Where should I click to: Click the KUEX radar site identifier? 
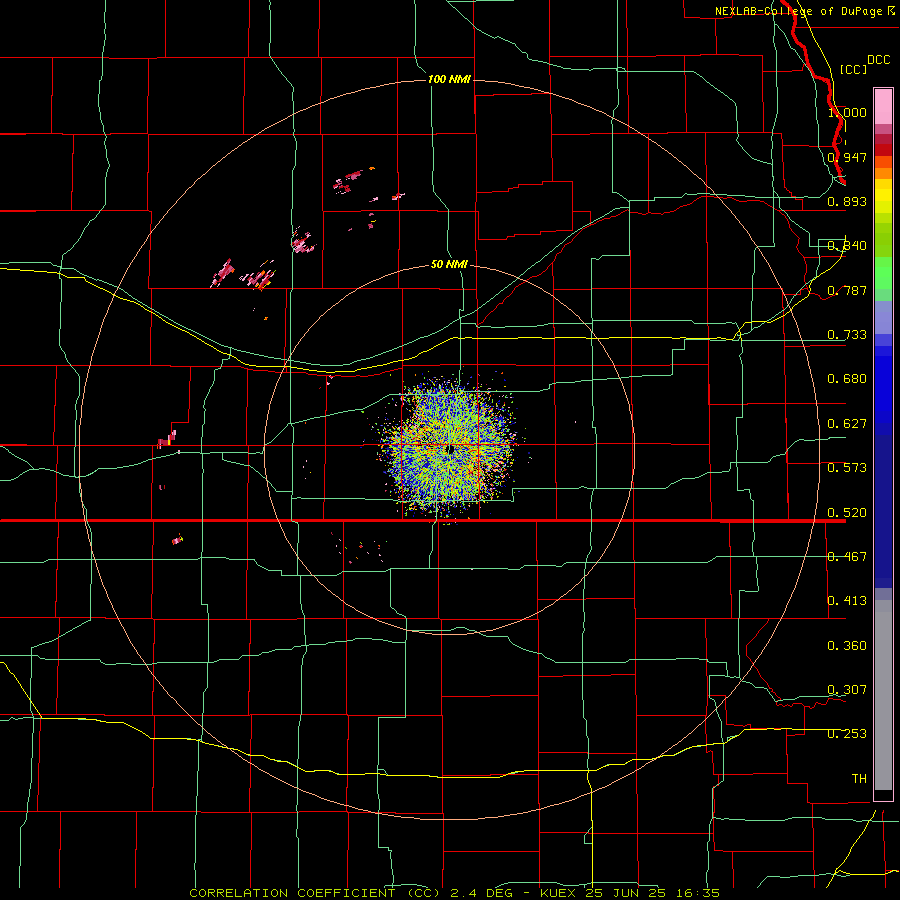560,893
